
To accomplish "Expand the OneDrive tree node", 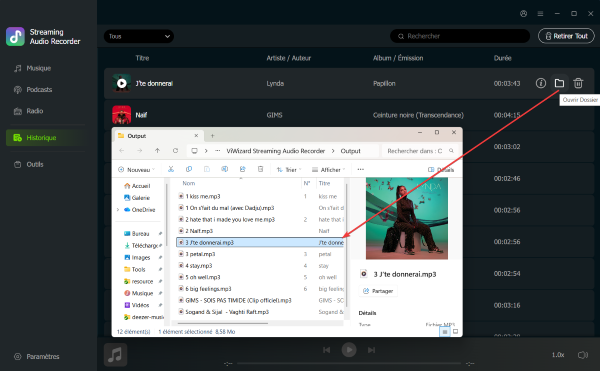I will [x=118, y=210].
